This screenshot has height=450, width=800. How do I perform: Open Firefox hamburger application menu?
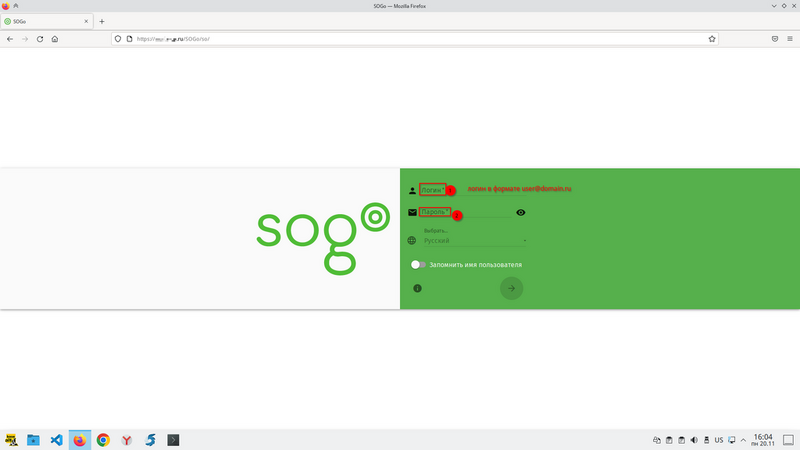tap(790, 39)
